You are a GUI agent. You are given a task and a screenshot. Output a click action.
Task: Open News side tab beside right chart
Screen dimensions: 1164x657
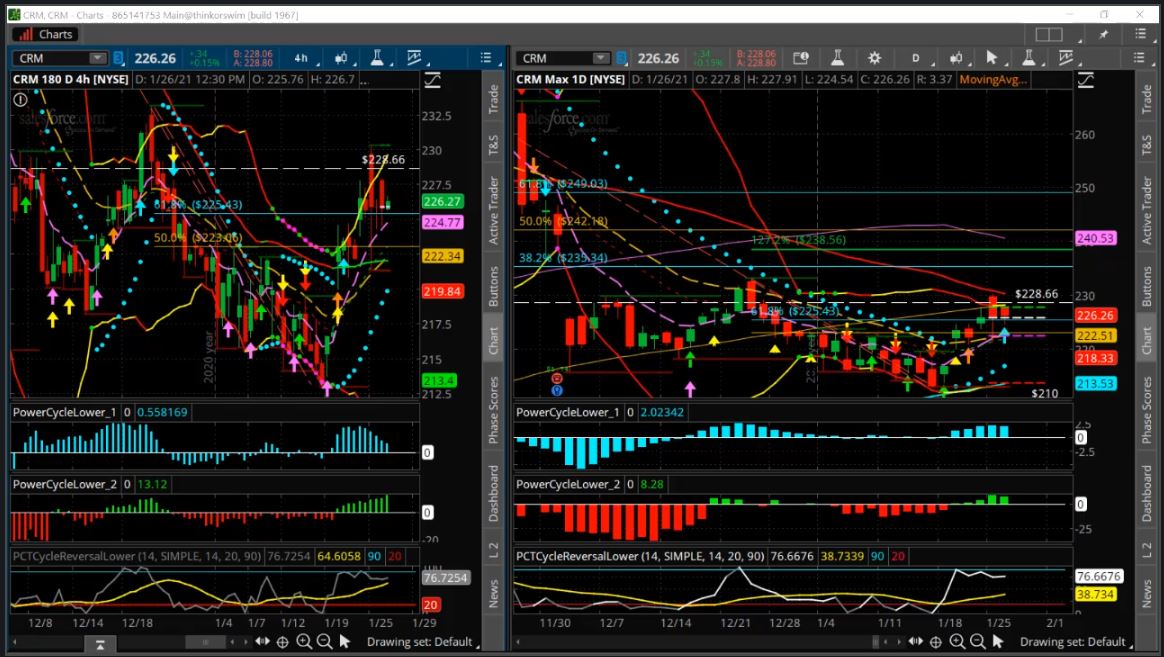coord(1146,593)
